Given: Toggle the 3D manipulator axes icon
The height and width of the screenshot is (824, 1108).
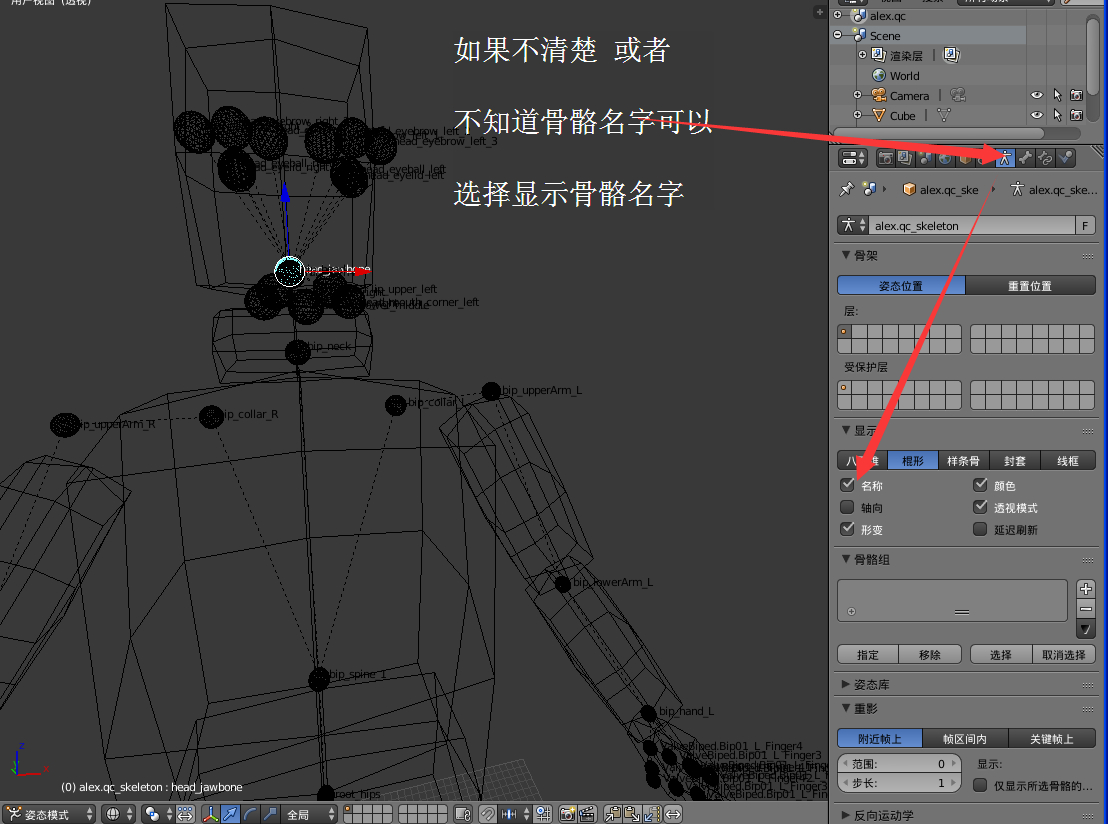Looking at the screenshot, I should pyautogui.click(x=211, y=814).
